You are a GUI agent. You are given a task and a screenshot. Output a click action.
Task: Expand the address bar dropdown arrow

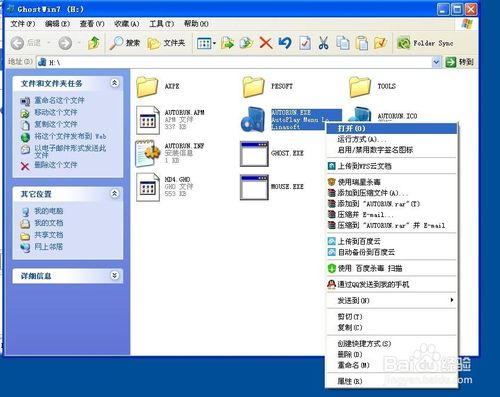436,62
